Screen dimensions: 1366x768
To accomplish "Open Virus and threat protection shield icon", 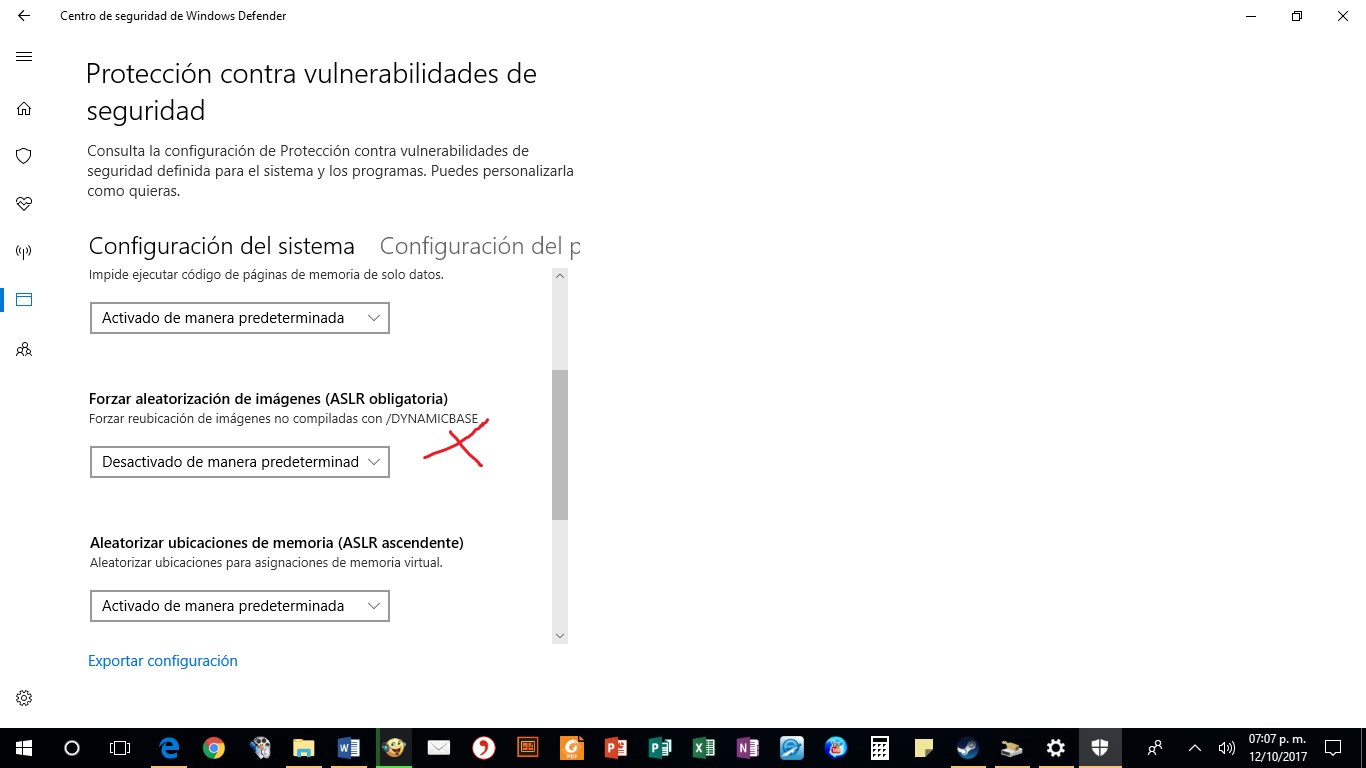I will coord(24,156).
